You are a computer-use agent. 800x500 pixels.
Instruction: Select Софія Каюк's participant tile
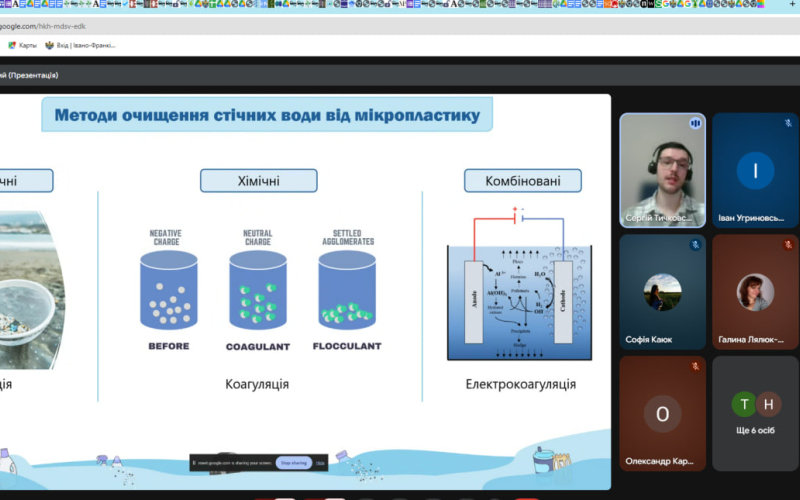tap(661, 291)
